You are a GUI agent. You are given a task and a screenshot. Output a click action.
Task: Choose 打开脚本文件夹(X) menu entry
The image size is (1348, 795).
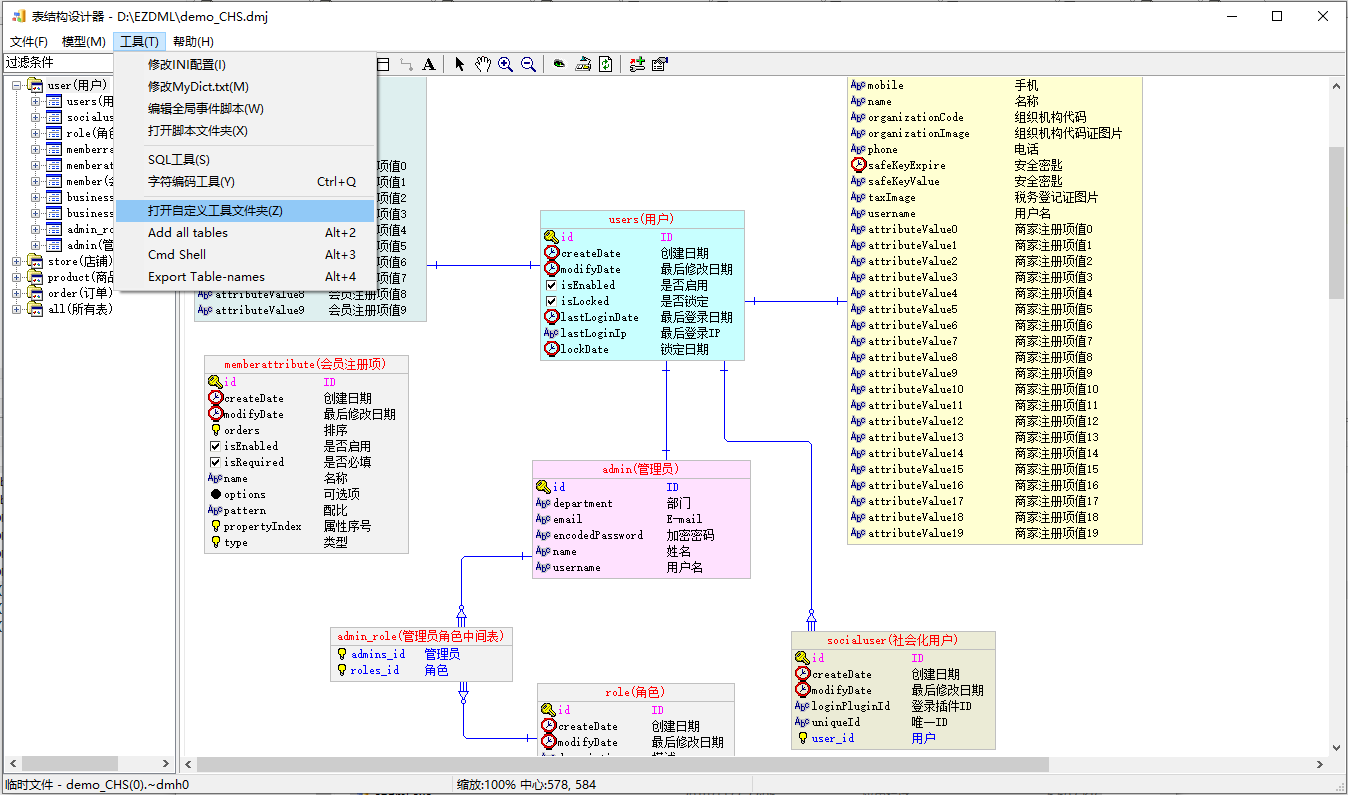pos(245,131)
